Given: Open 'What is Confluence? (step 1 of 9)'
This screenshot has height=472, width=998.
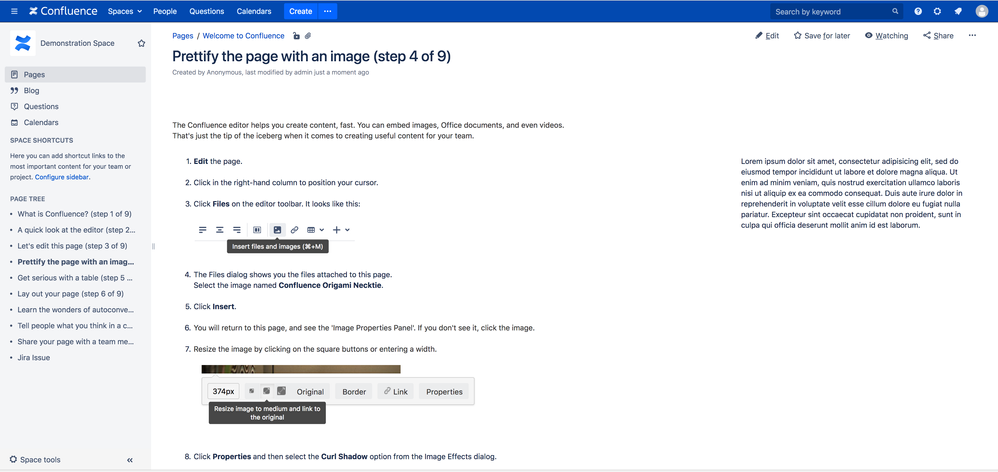Looking at the screenshot, I should tap(74, 214).
